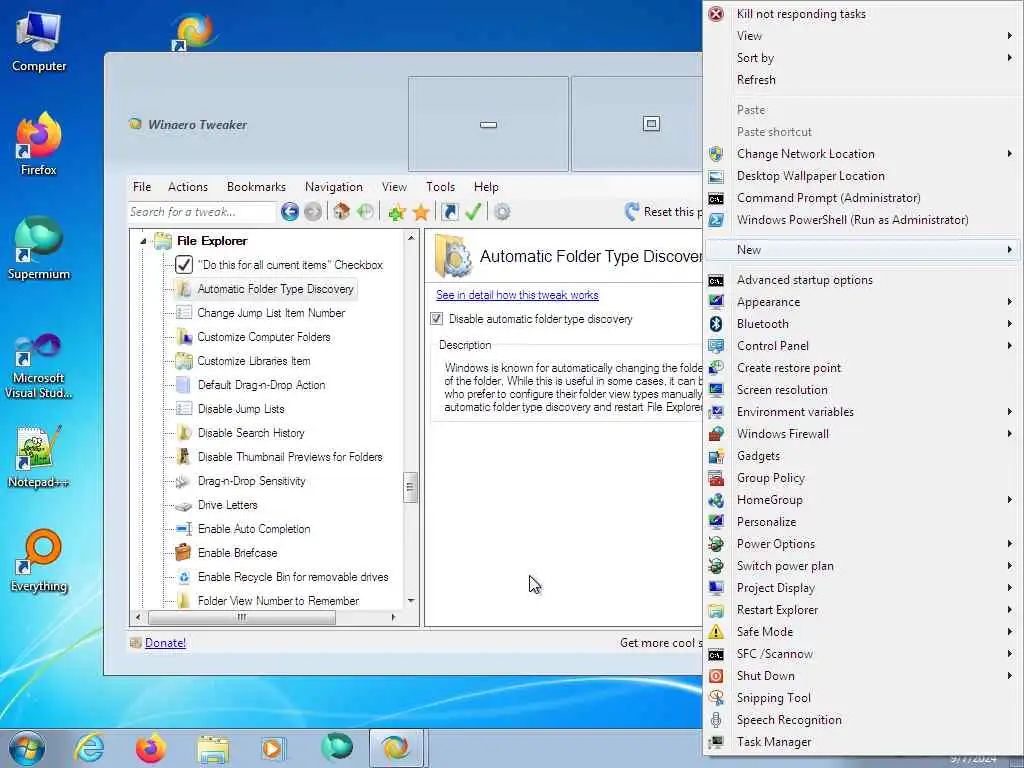This screenshot has width=1024, height=768.
Task: Select Drive Letters tweak
Action: click(227, 505)
